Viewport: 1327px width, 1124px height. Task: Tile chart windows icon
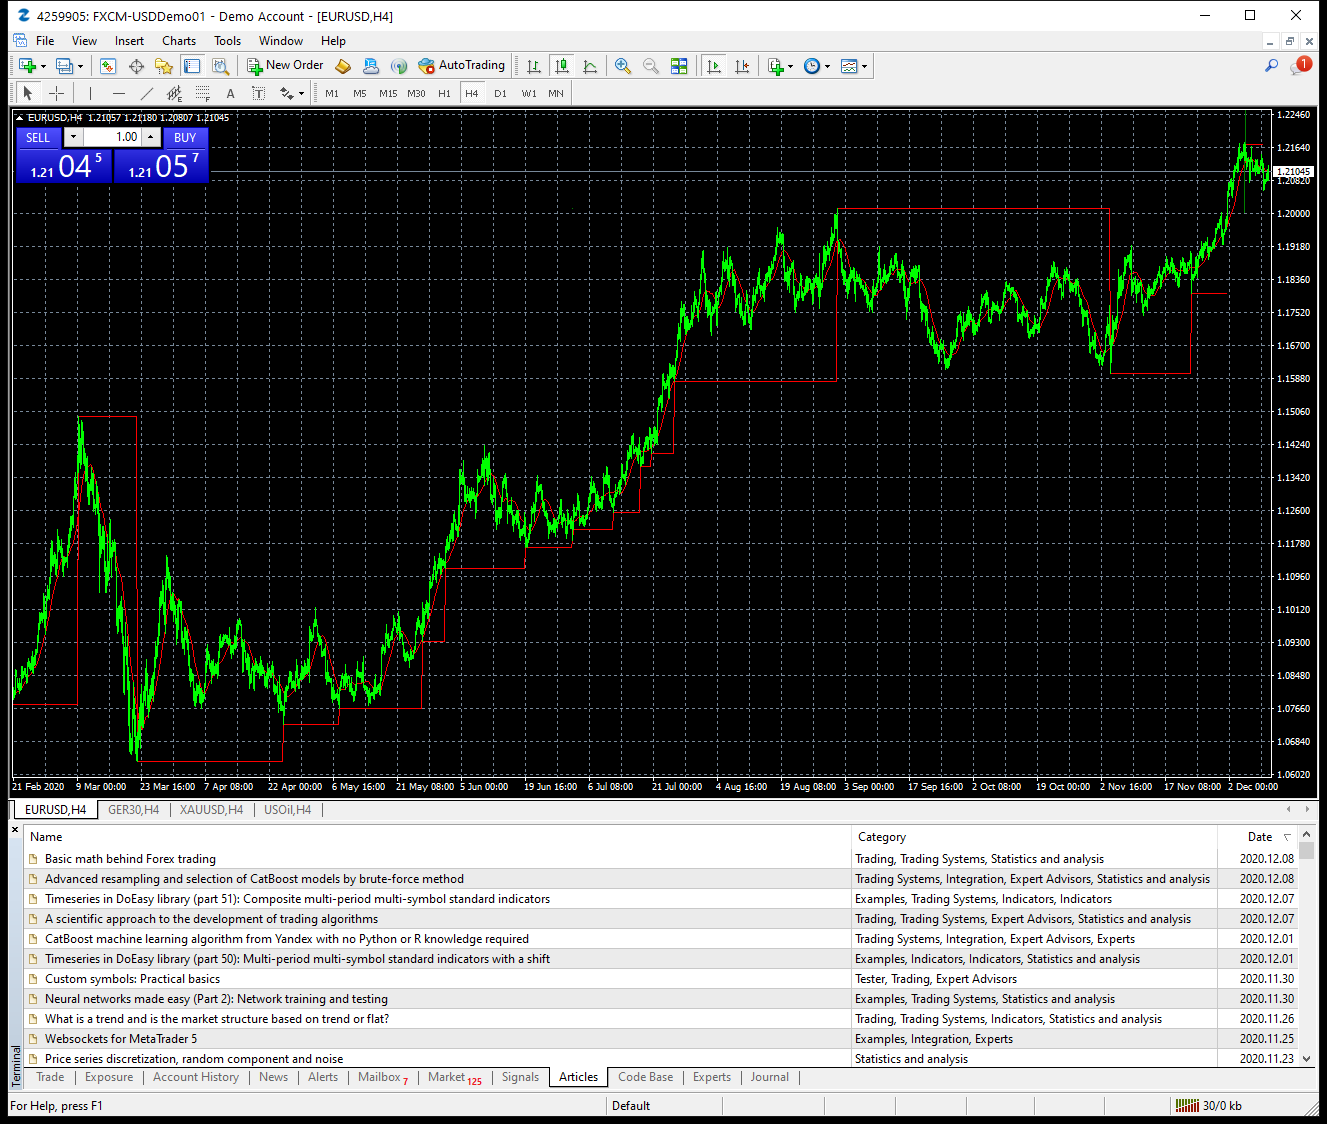[x=679, y=66]
